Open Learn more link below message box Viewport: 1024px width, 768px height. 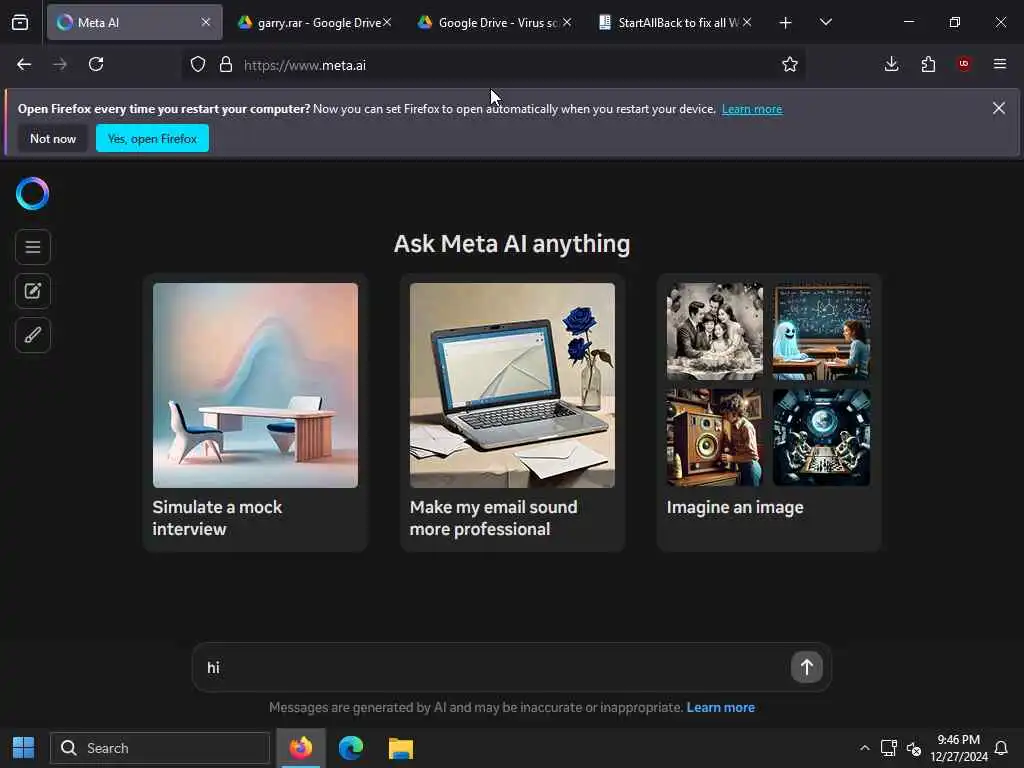click(720, 707)
